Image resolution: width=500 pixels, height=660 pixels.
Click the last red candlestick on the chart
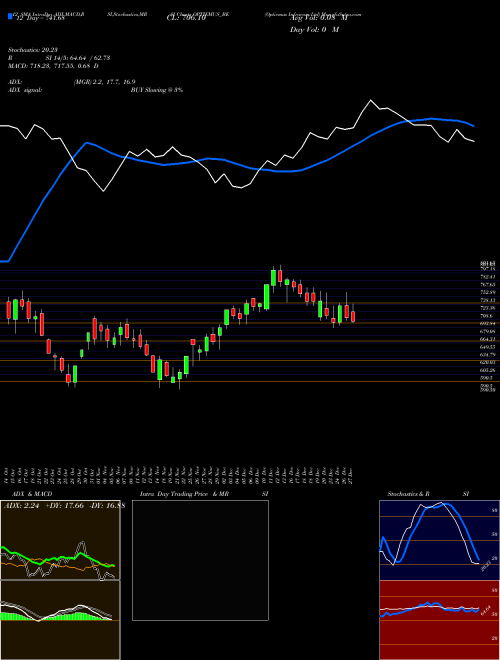click(353, 316)
